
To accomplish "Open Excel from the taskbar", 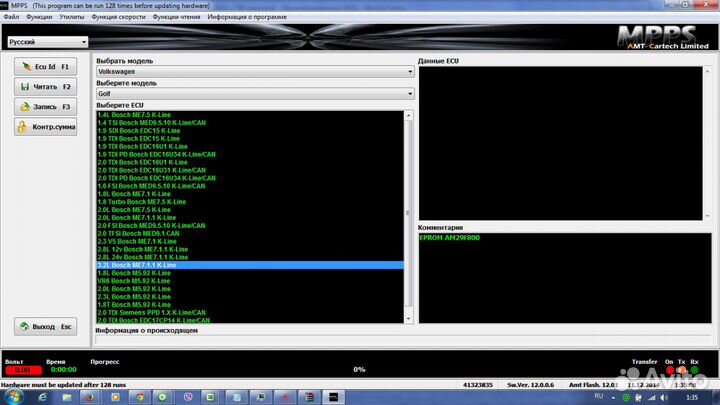I will [x=210, y=397].
